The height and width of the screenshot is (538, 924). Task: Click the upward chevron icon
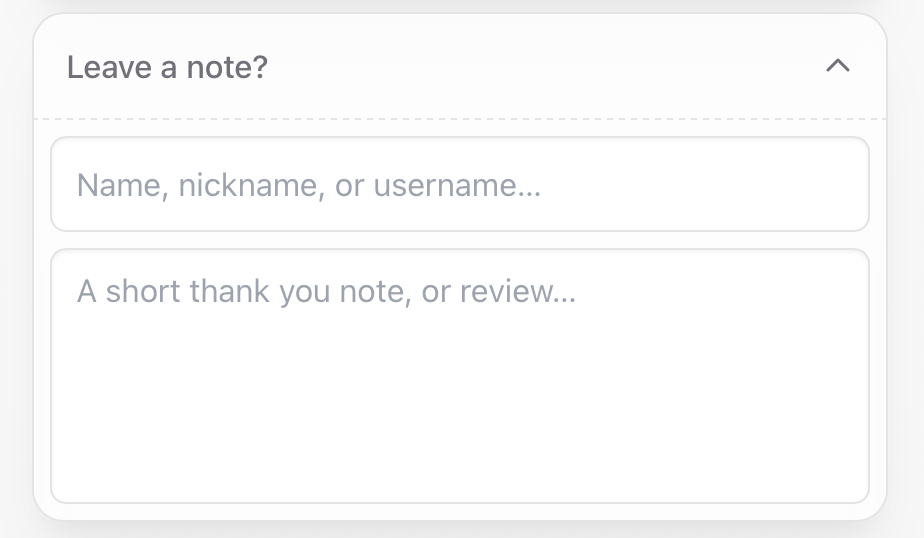[837, 67]
